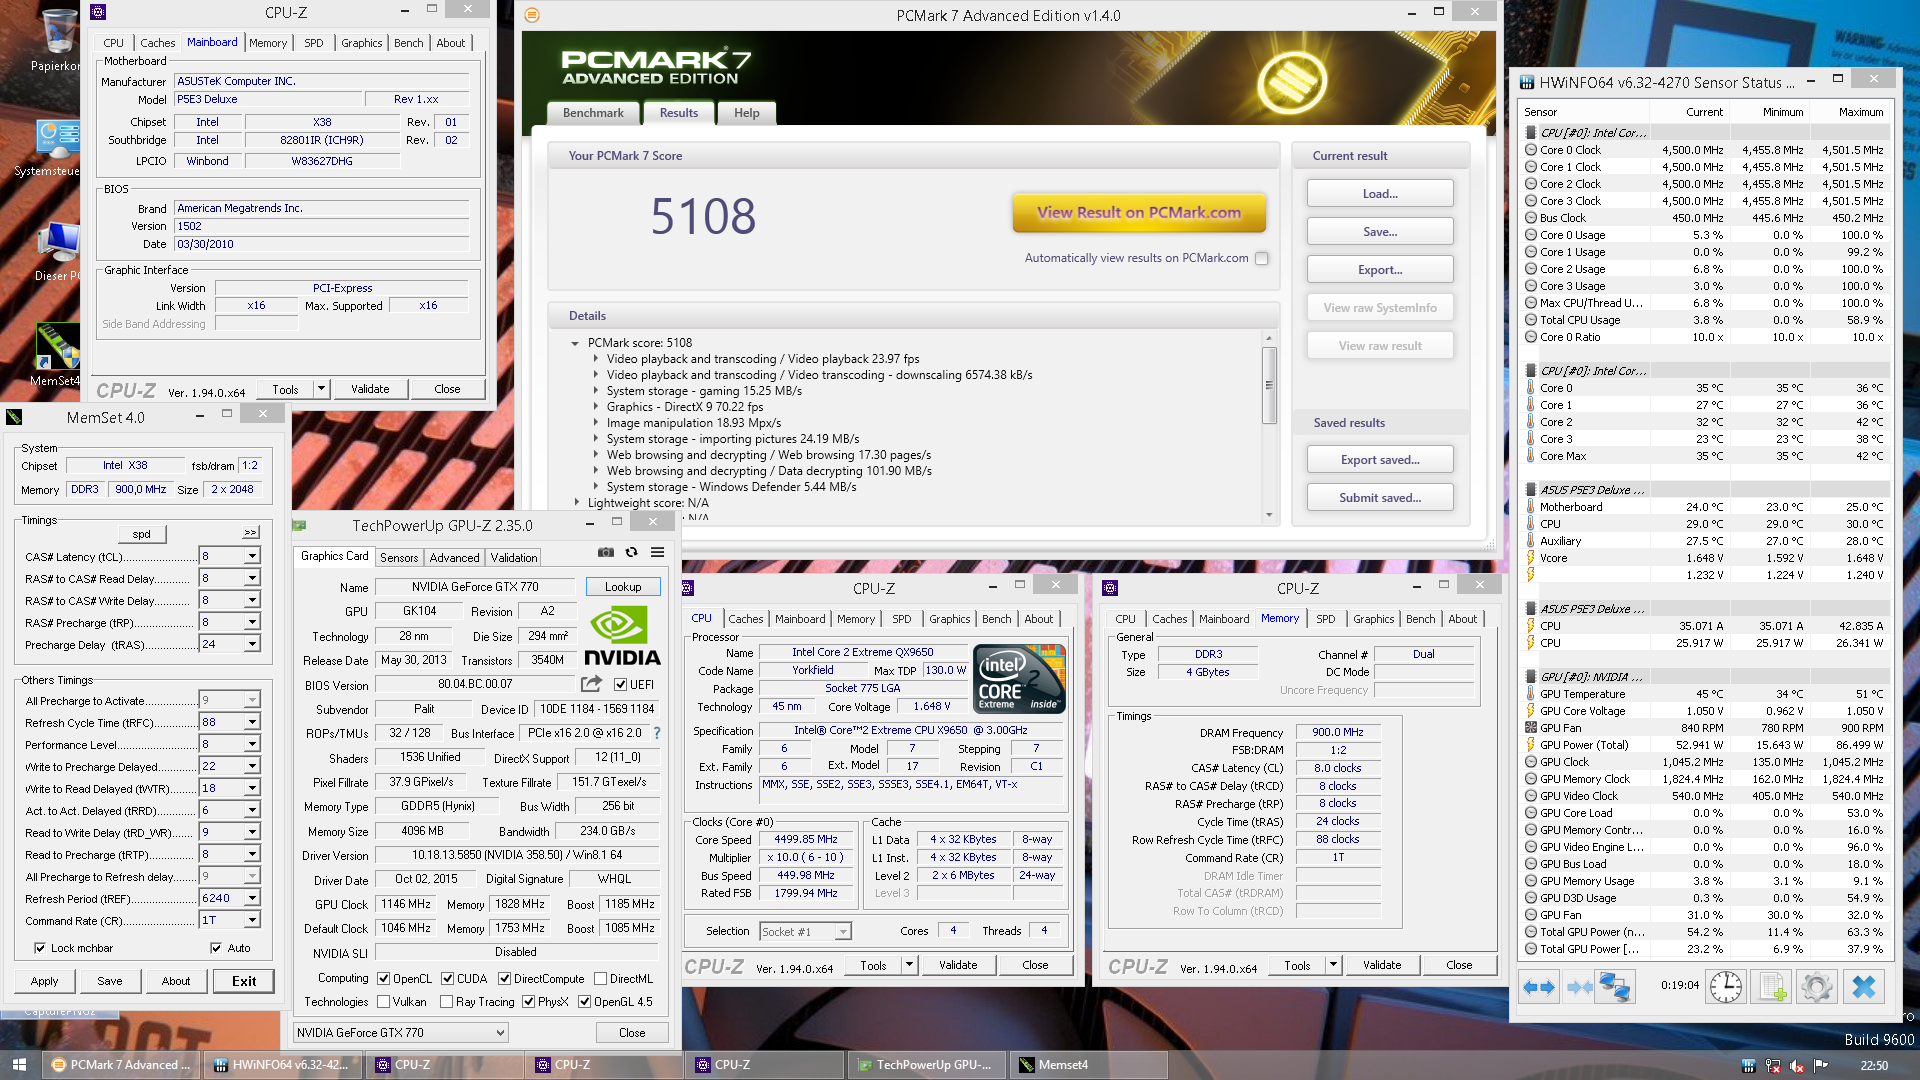Toggle Auto checkbox in MemSet

(216, 948)
